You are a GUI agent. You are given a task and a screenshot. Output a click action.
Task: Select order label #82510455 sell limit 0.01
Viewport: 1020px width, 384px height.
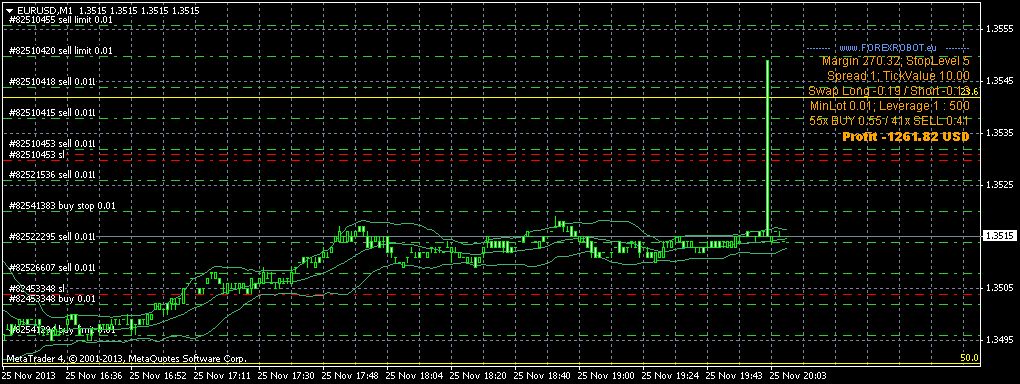pos(60,20)
